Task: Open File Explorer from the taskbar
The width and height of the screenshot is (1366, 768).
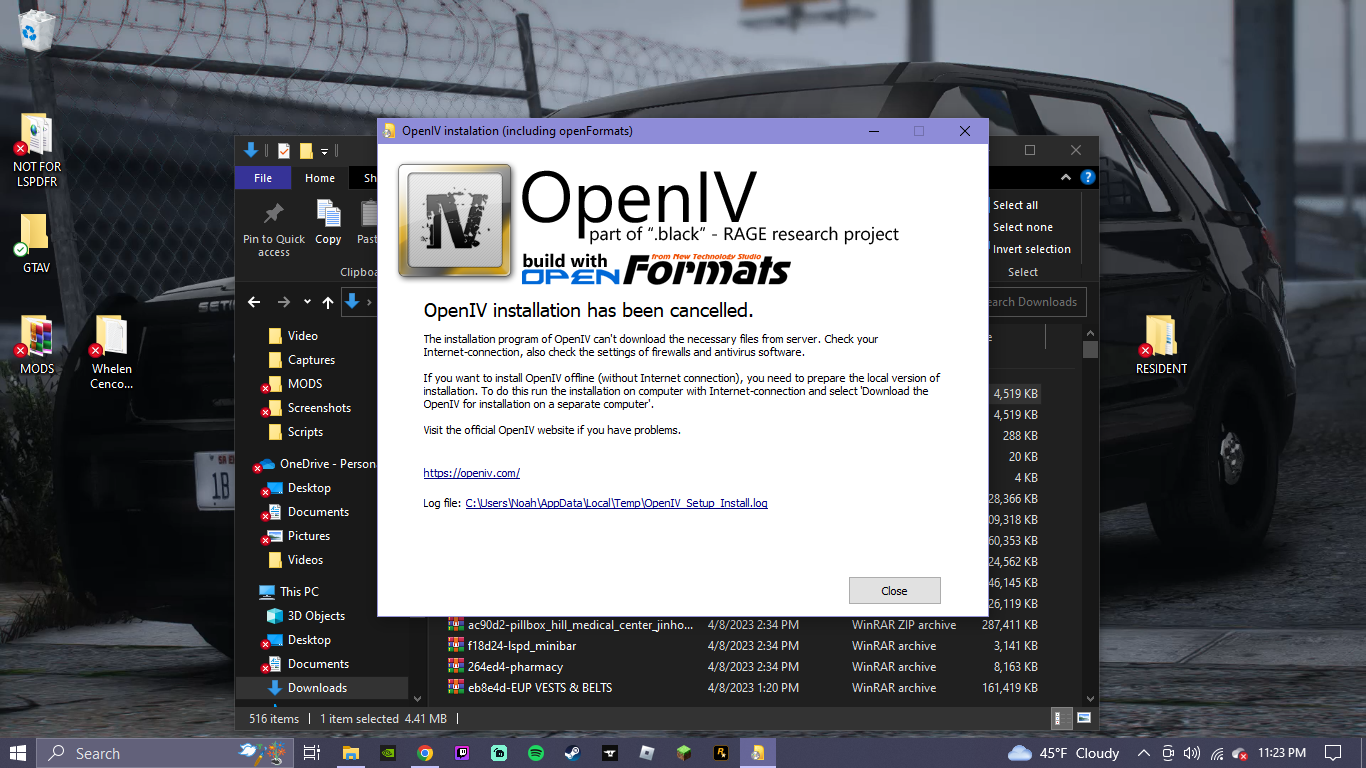Action: coord(350,753)
